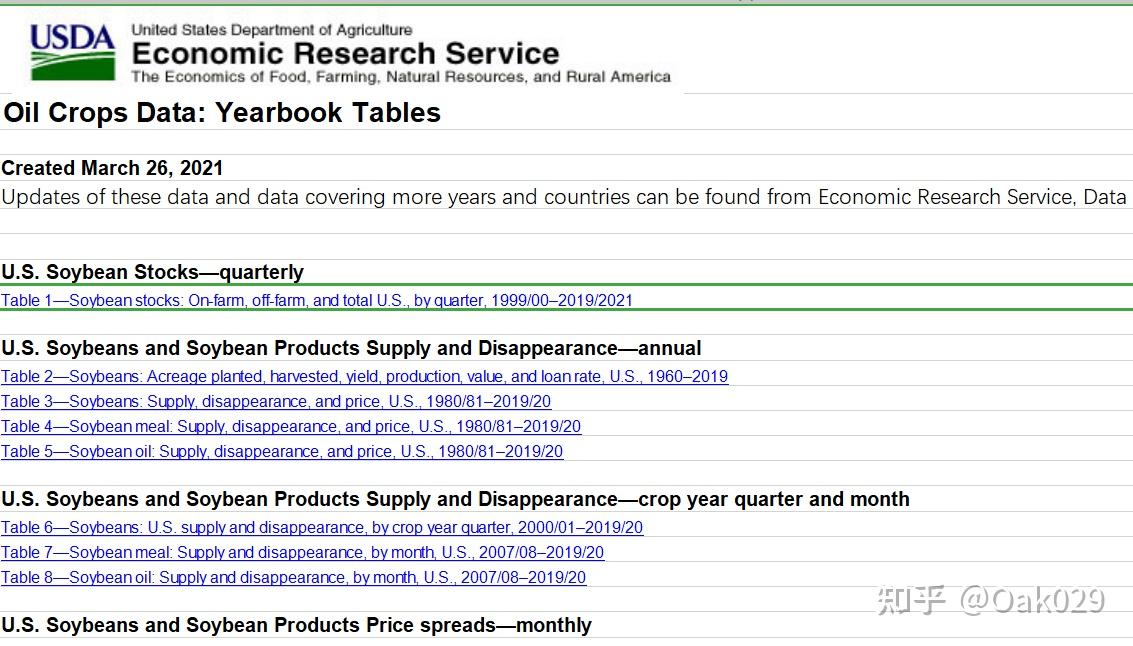Open Table 1 Soybean stocks link
The width and height of the screenshot is (1133, 646).
[x=316, y=300]
